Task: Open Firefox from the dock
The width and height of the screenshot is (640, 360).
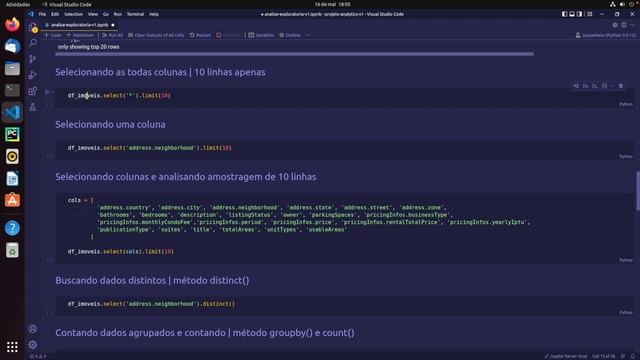Action: click(x=12, y=24)
